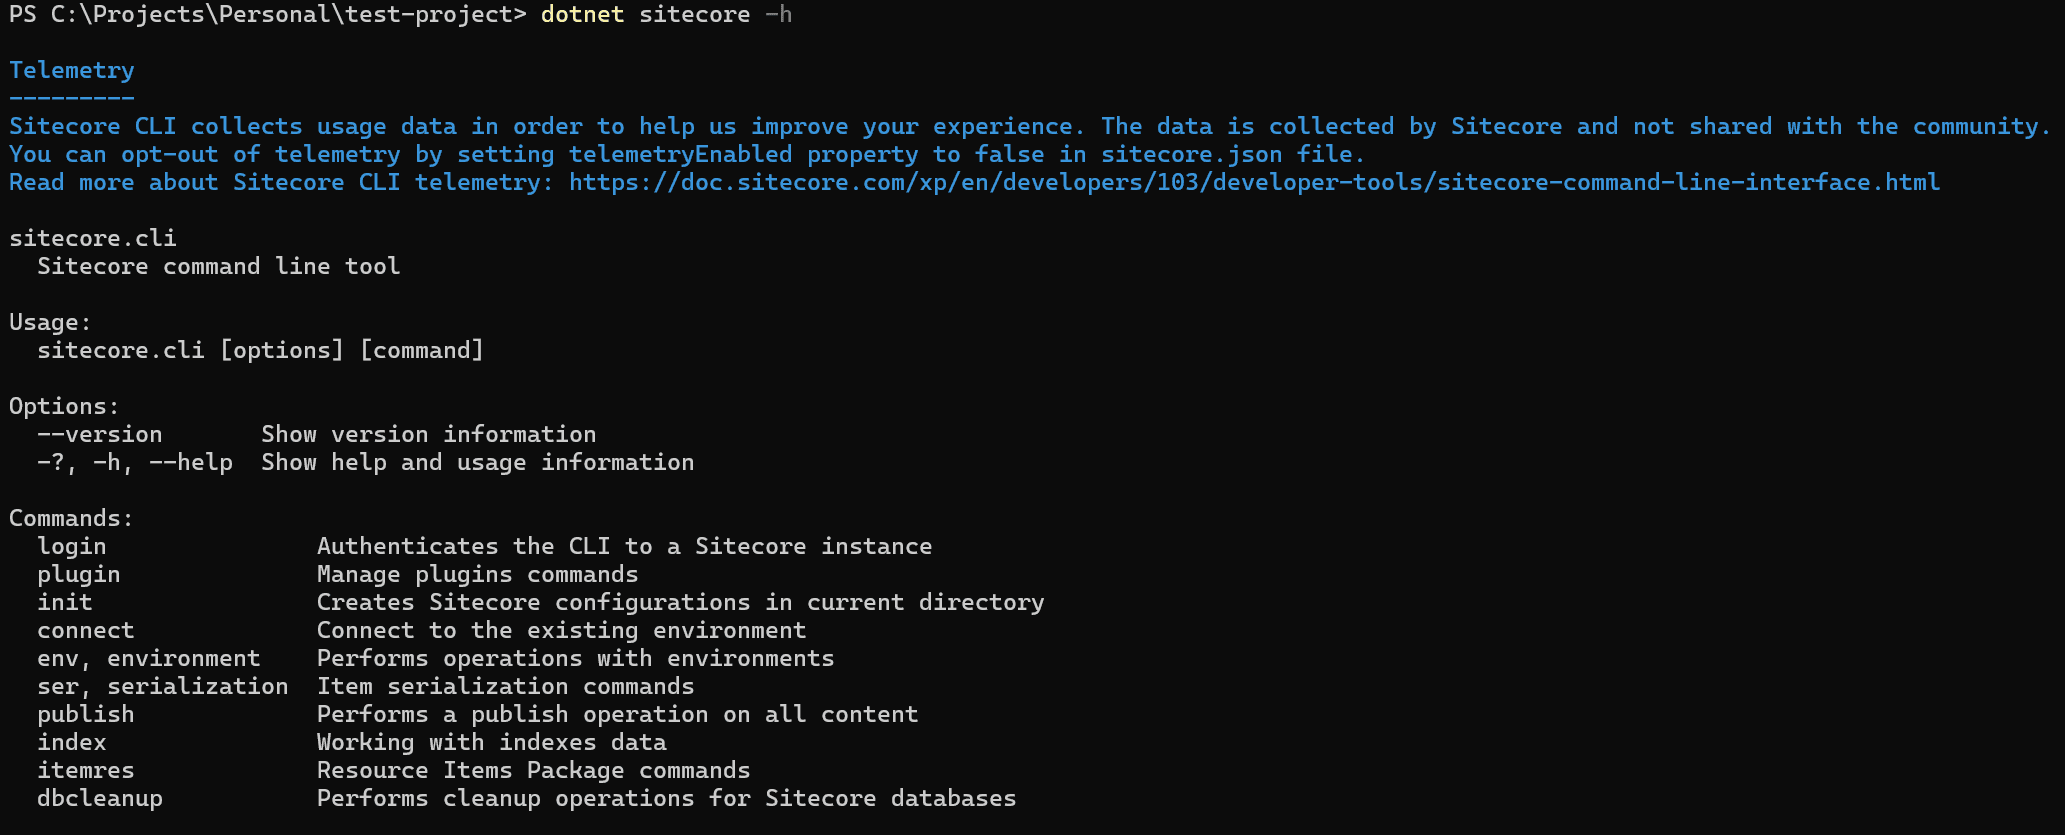Click the 'You can opt-out of telemetry' line
2065x835 pixels.
coord(687,154)
